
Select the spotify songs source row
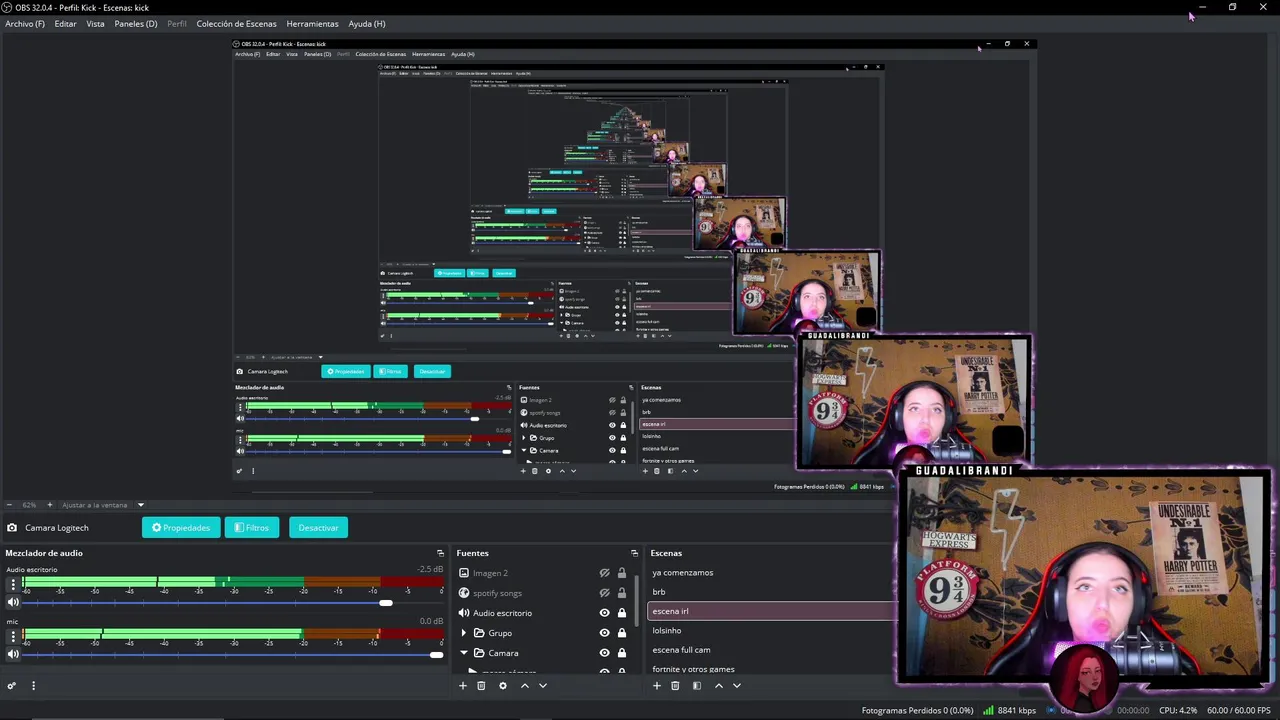click(542, 593)
